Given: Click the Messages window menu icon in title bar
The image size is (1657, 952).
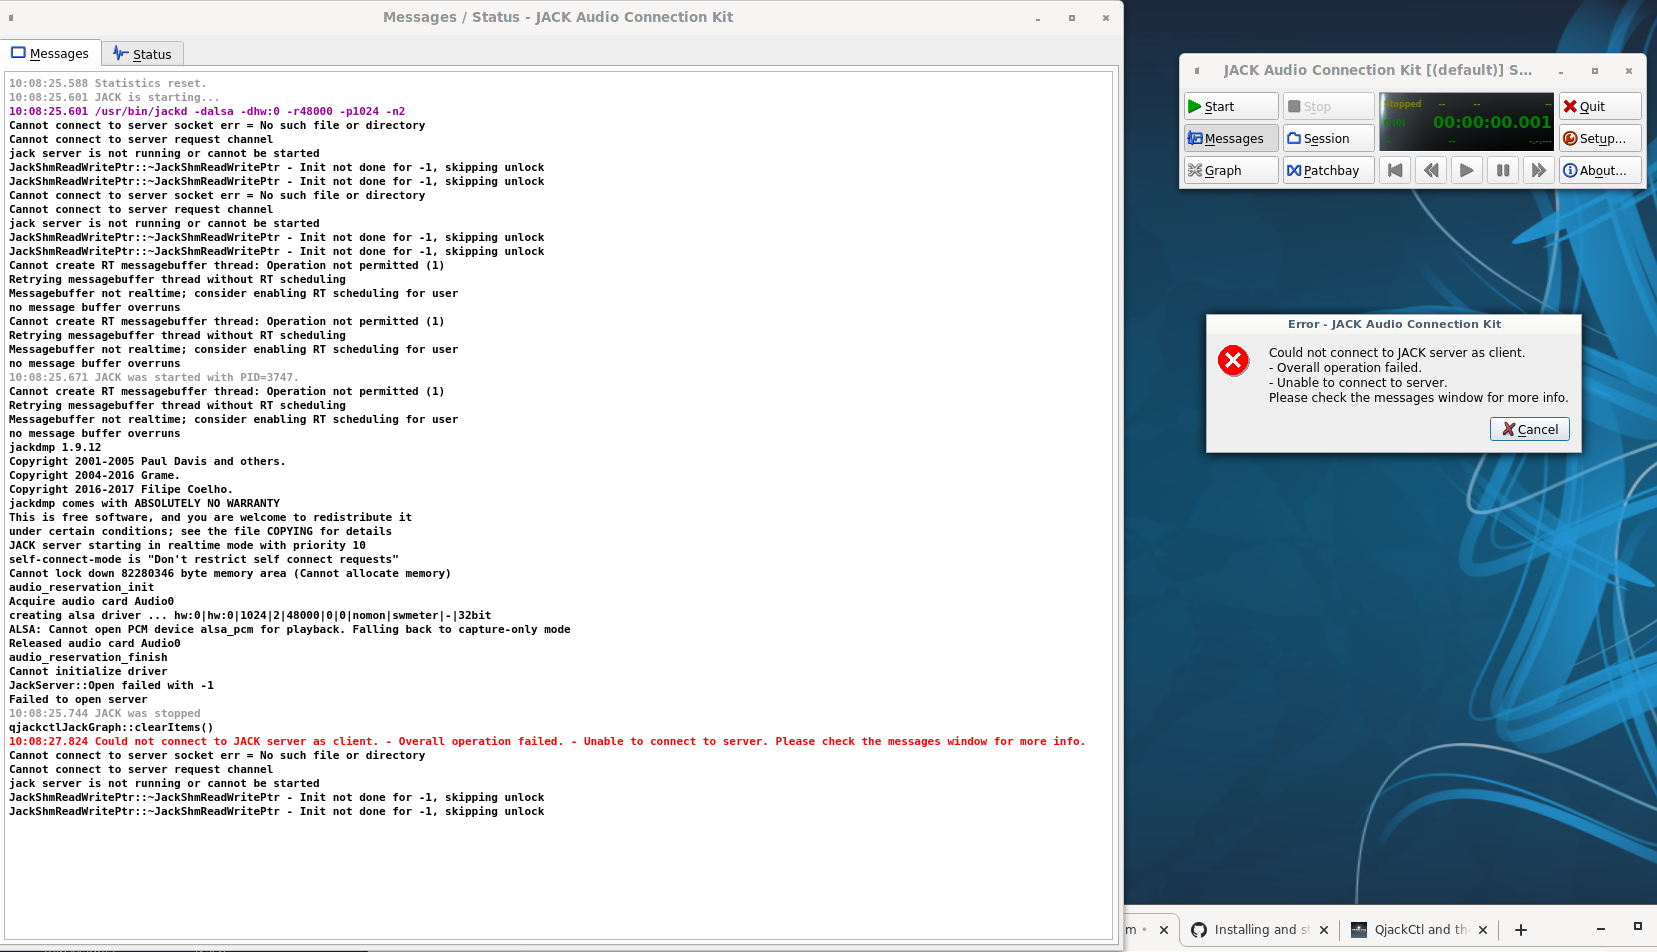Looking at the screenshot, I should pos(11,18).
